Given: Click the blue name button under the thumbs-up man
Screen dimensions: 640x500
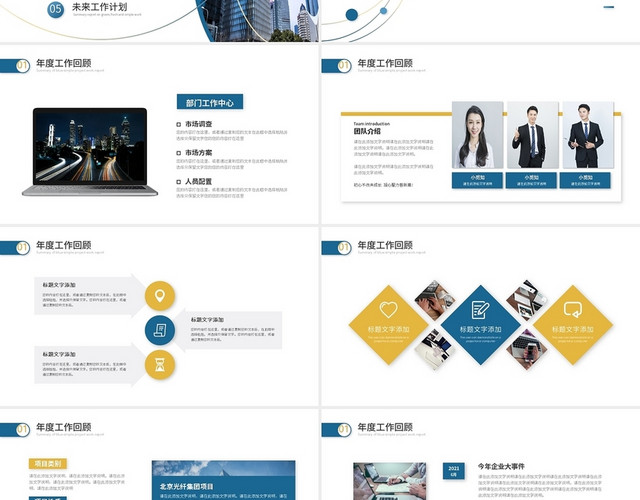Looking at the screenshot, I should tap(531, 180).
